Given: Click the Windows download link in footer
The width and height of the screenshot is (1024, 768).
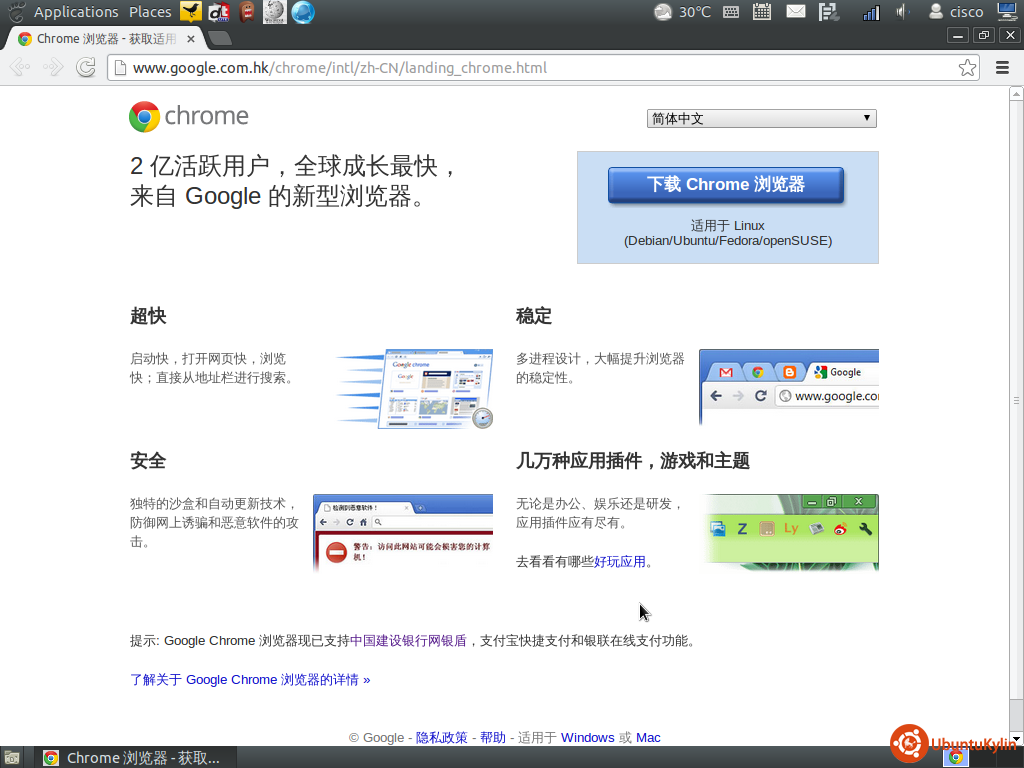Looking at the screenshot, I should coord(588,737).
